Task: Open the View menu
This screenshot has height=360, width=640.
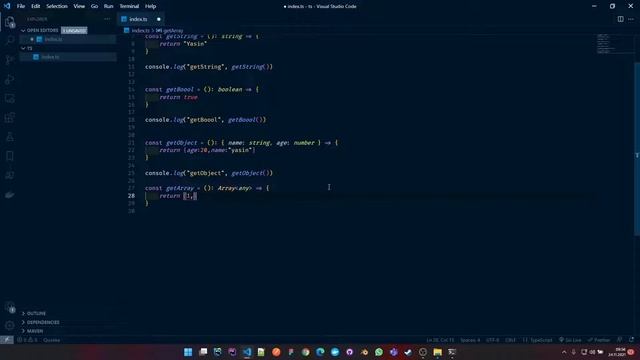Action: pos(79,6)
